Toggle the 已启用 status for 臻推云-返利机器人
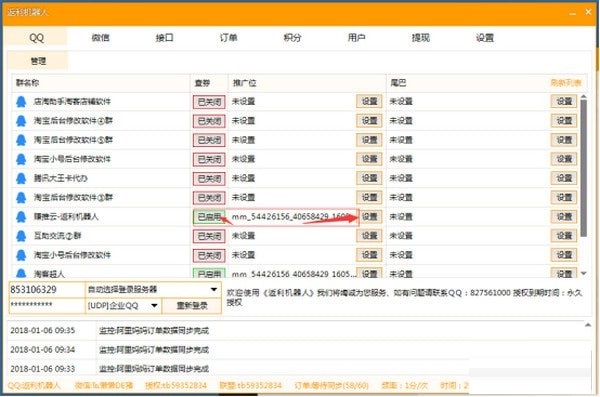600x397 pixels. 209,217
